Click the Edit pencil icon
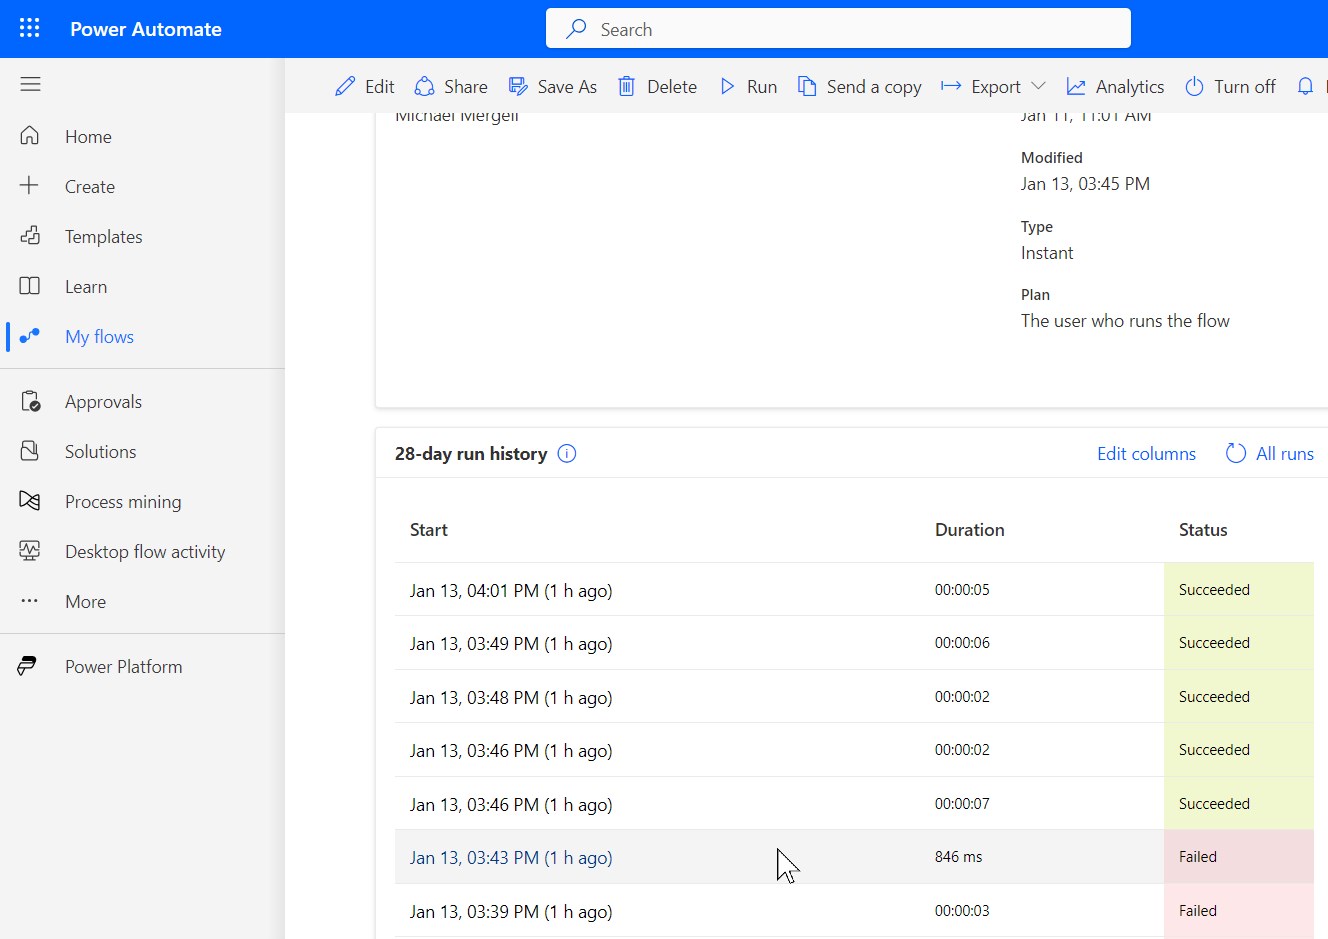The image size is (1328, 939). (345, 86)
